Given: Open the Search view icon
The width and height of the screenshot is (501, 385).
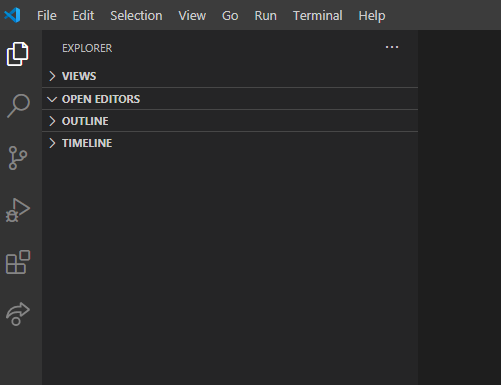Looking at the screenshot, I should point(18,106).
